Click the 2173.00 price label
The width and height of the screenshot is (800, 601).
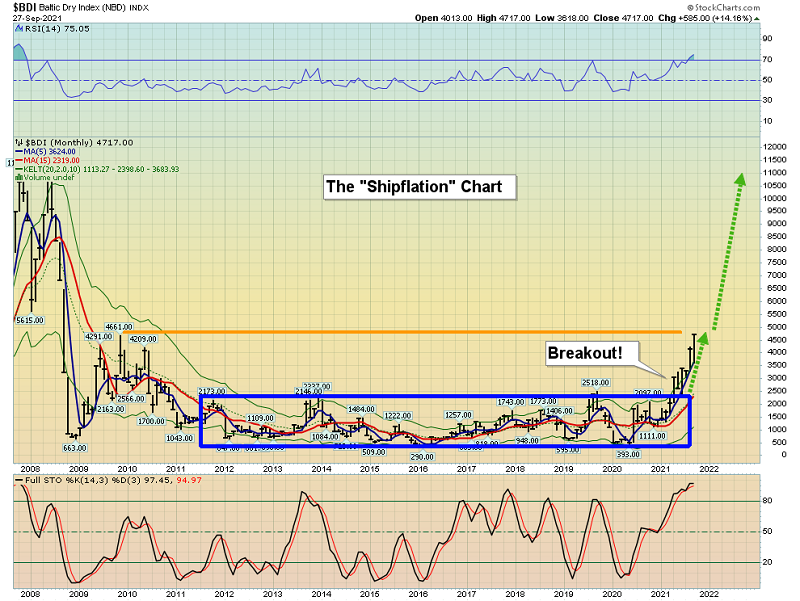[212, 391]
